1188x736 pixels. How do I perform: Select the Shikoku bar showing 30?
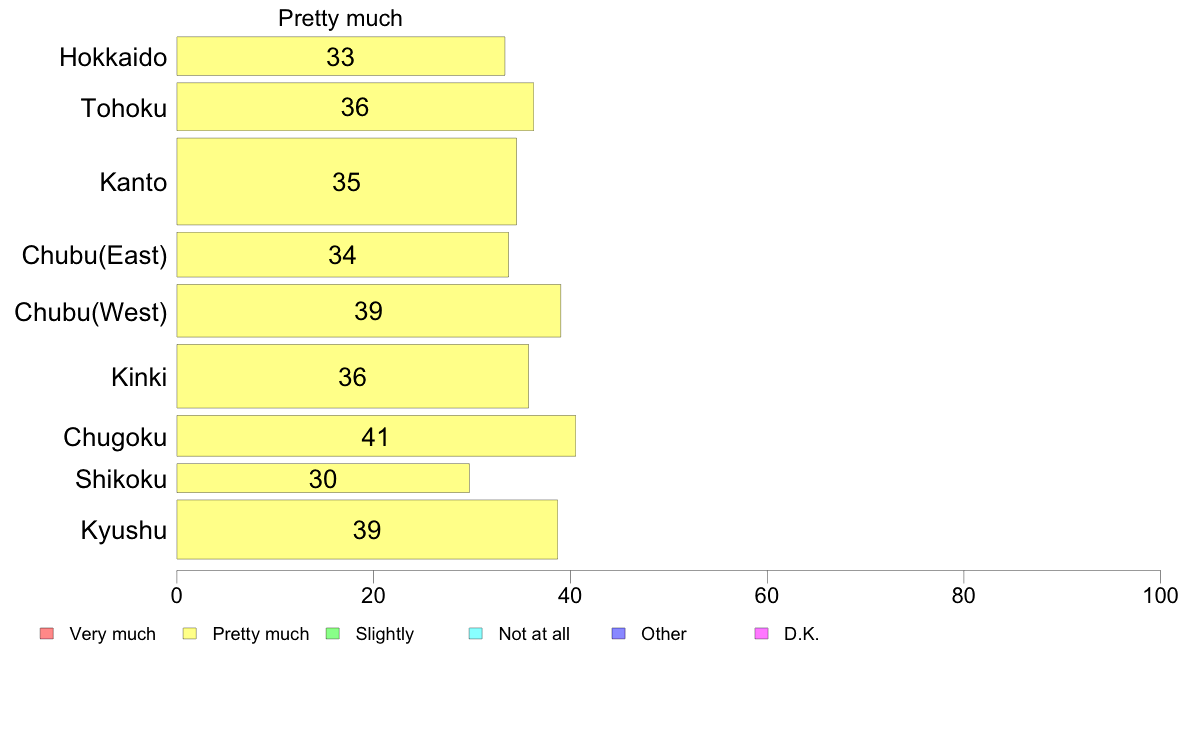click(324, 478)
